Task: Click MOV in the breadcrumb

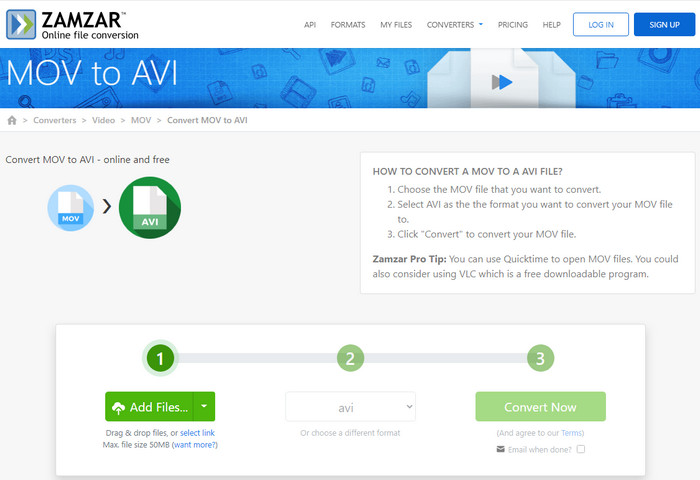Action: click(x=141, y=120)
